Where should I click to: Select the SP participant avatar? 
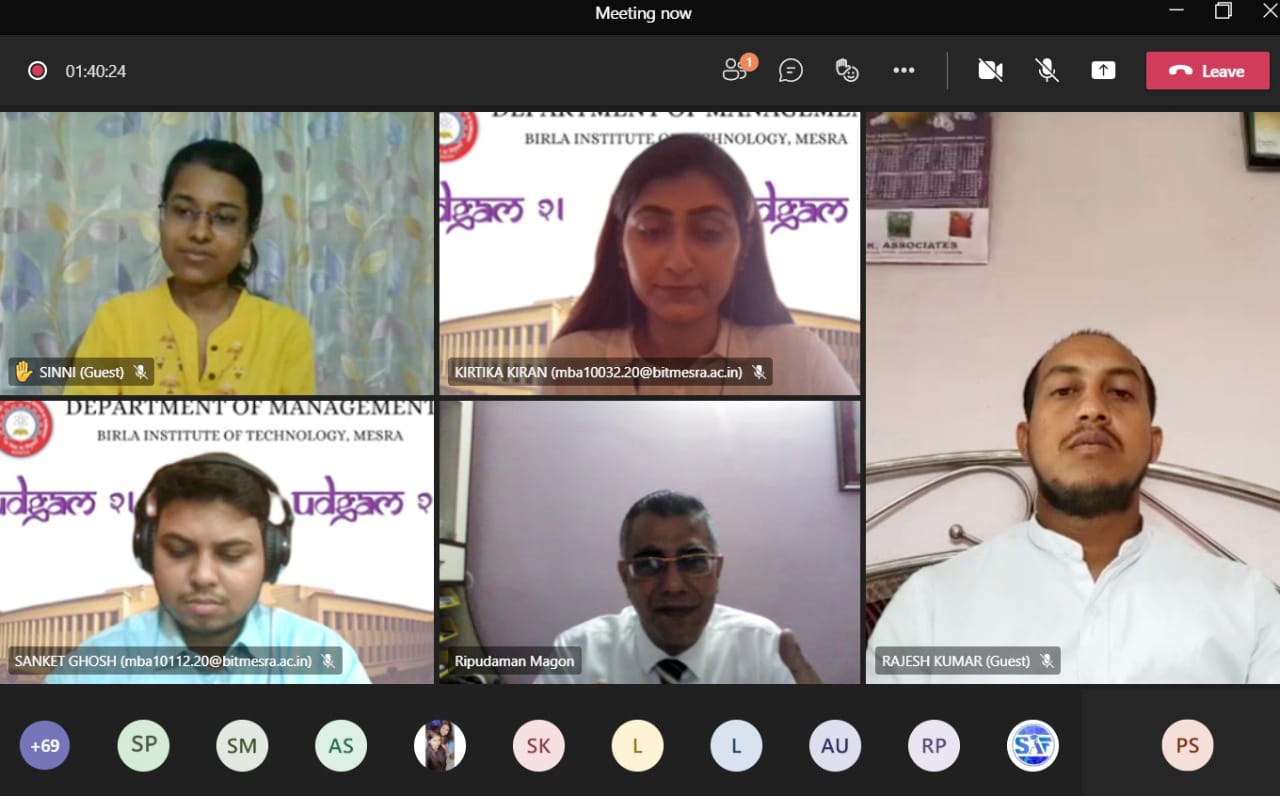pos(143,745)
